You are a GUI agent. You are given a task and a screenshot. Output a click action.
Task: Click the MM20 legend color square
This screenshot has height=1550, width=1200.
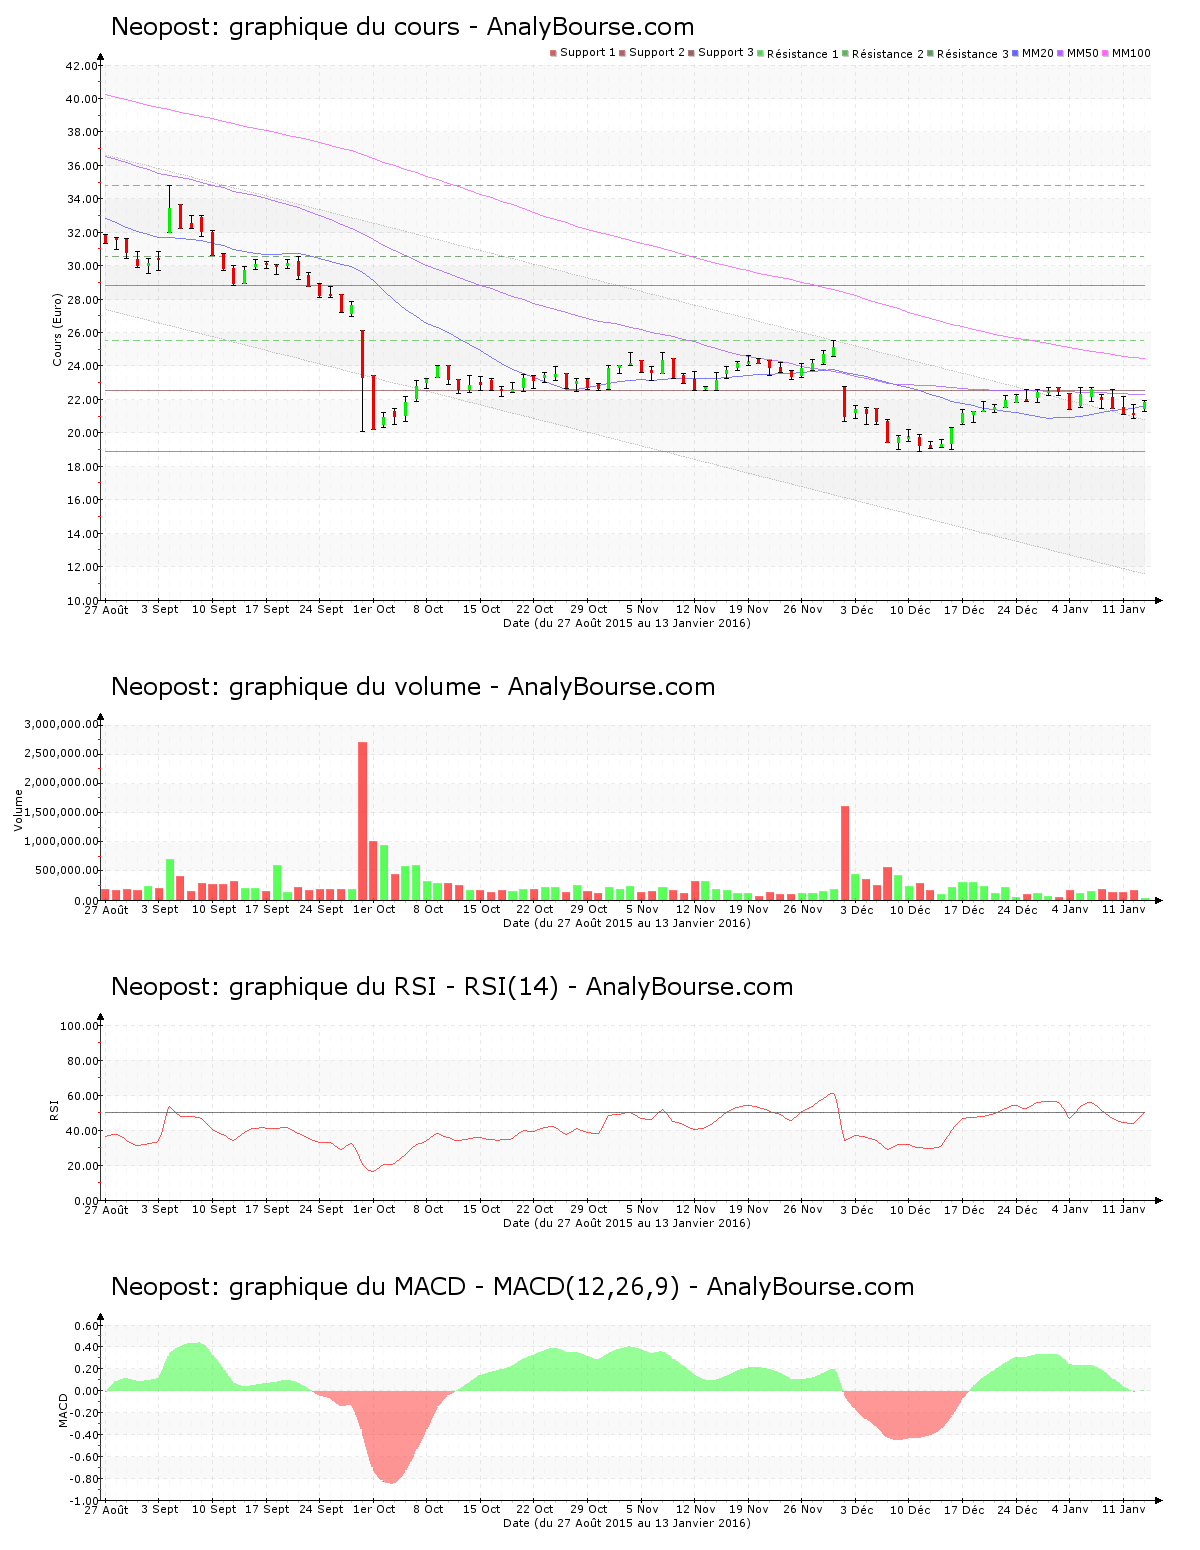pos(1016,53)
